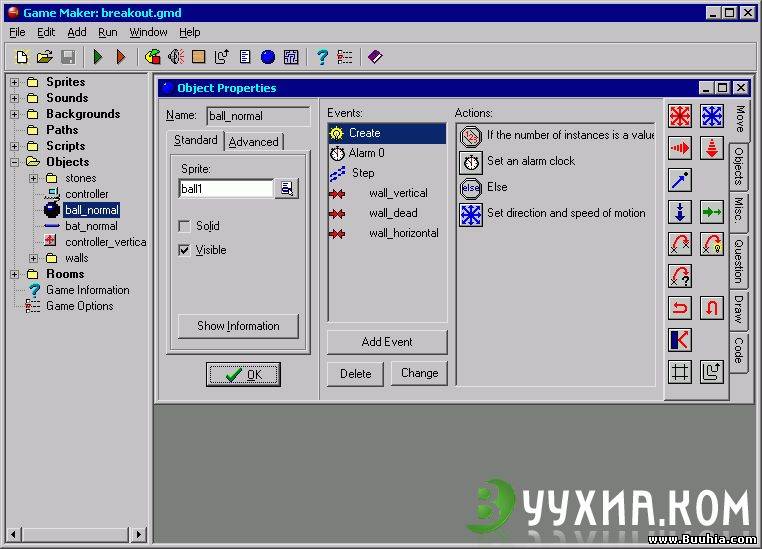
Task: Click the Delete event button
Action: [x=355, y=374]
